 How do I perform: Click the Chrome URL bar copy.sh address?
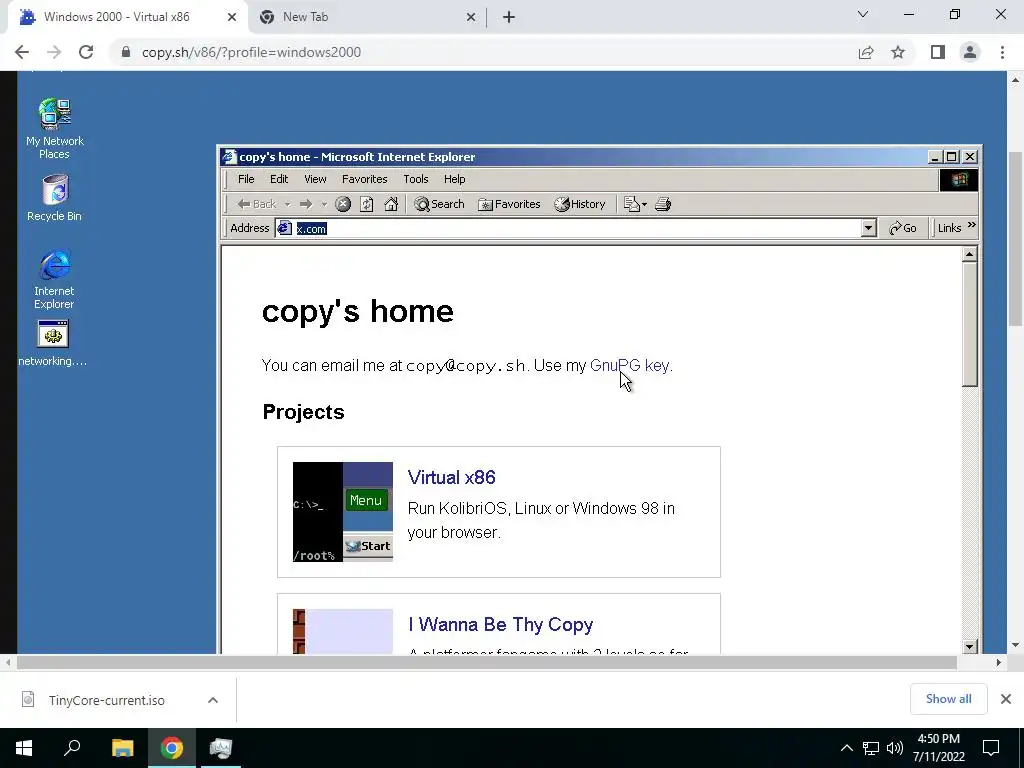(x=251, y=52)
